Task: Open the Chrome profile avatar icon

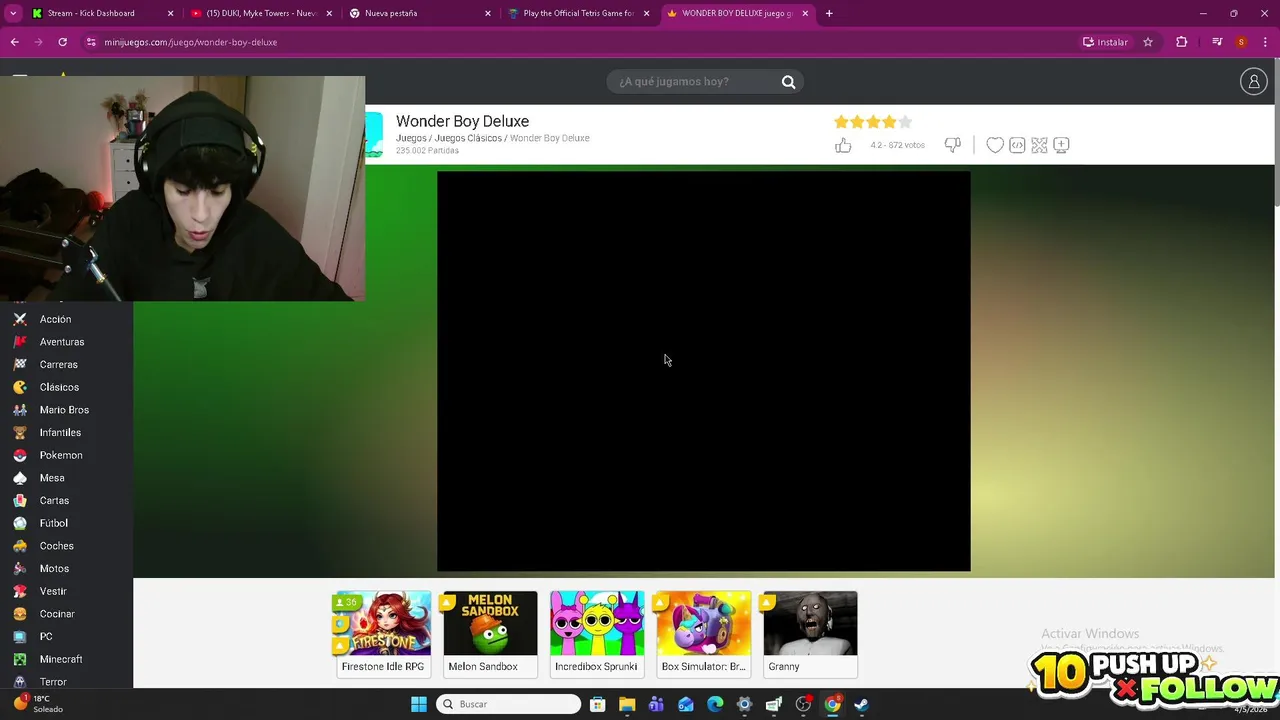Action: pyautogui.click(x=1241, y=42)
